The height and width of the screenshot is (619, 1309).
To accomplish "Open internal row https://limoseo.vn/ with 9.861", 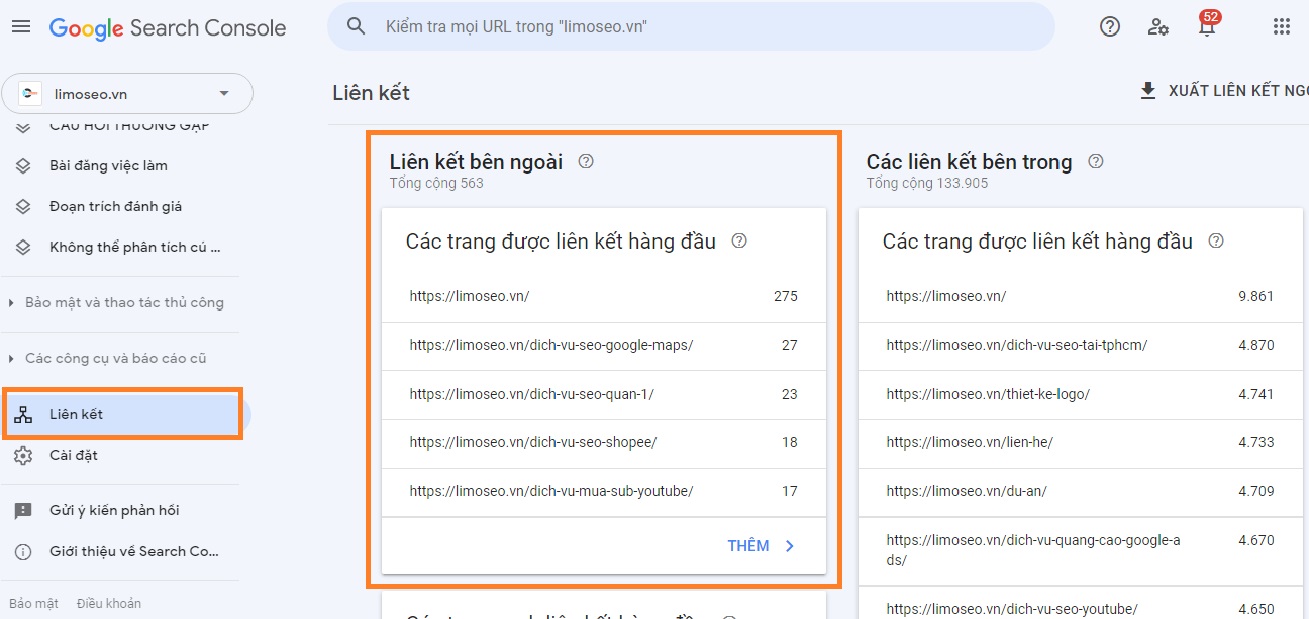I will coord(1081,296).
